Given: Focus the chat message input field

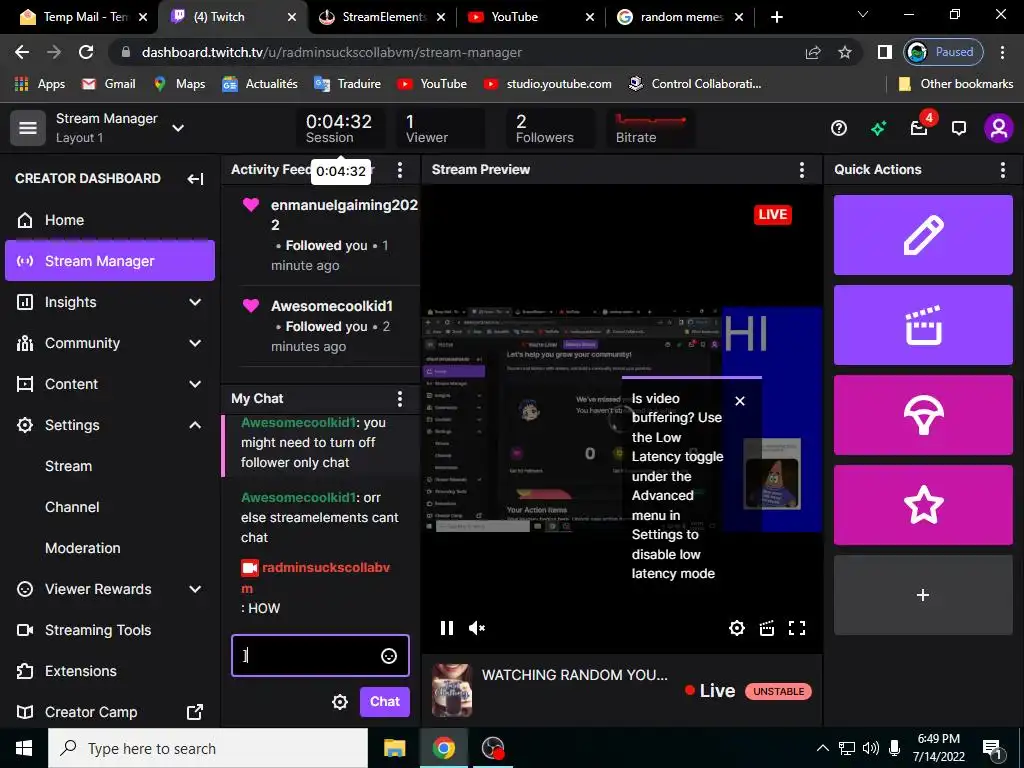Looking at the screenshot, I should coord(320,656).
